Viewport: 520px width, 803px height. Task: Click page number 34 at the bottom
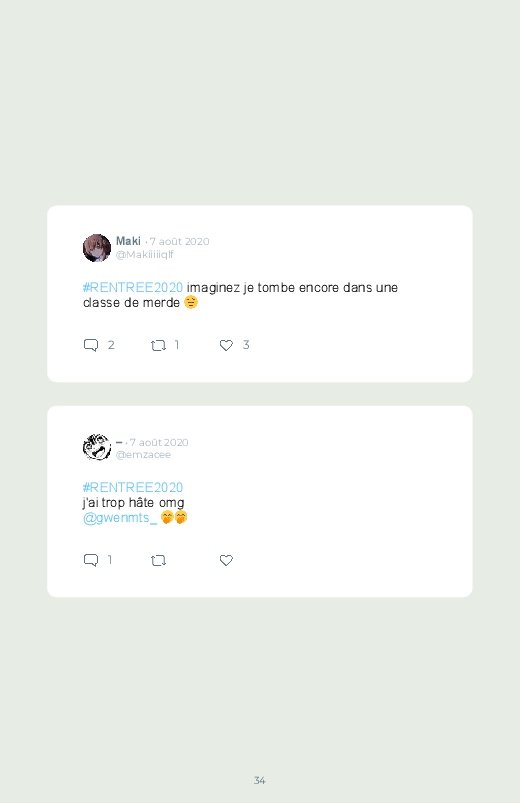coord(260,780)
